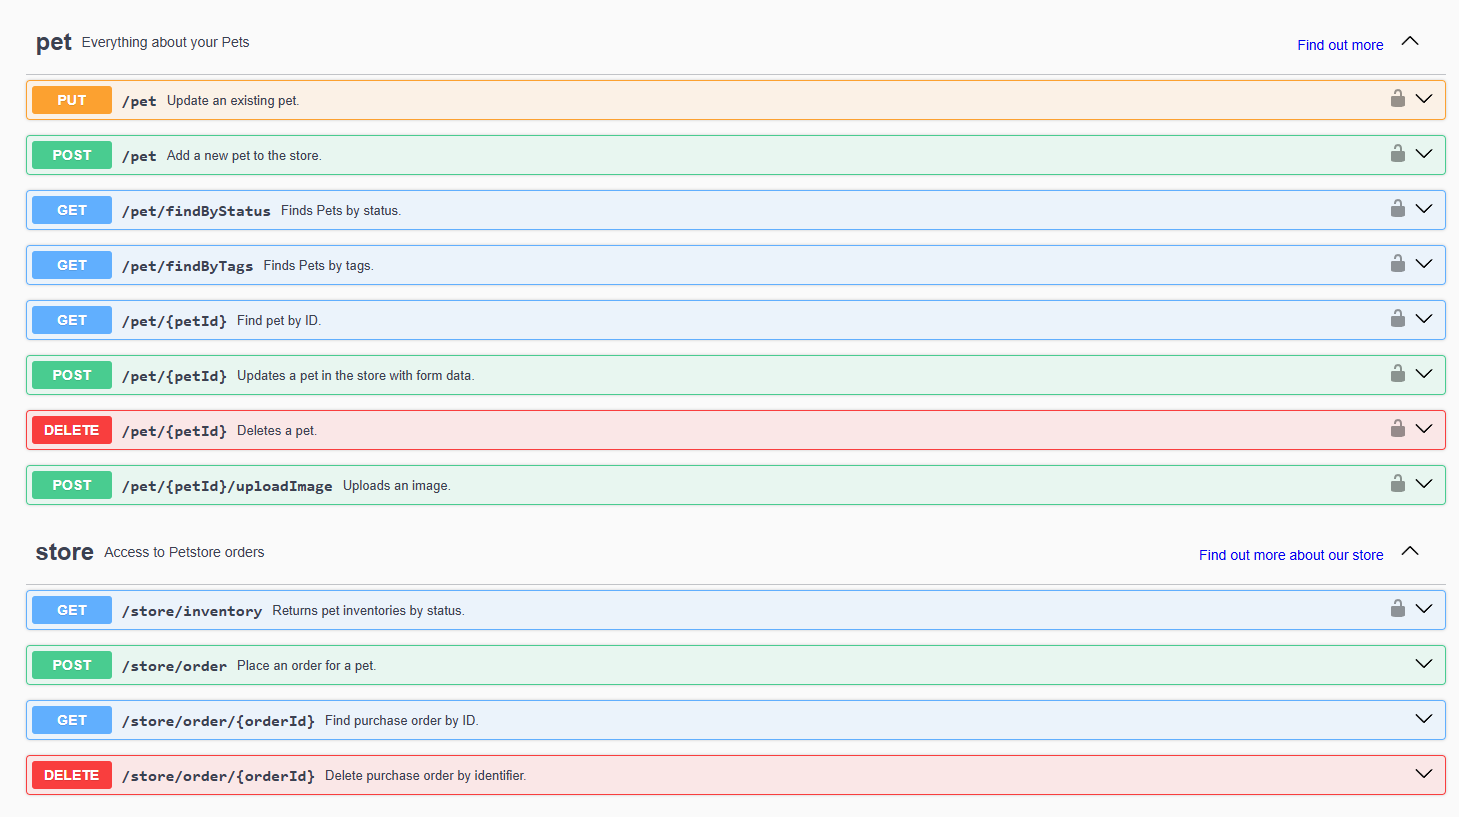Expand the POST /store/order operation
1459x817 pixels.
pyautogui.click(x=1424, y=663)
